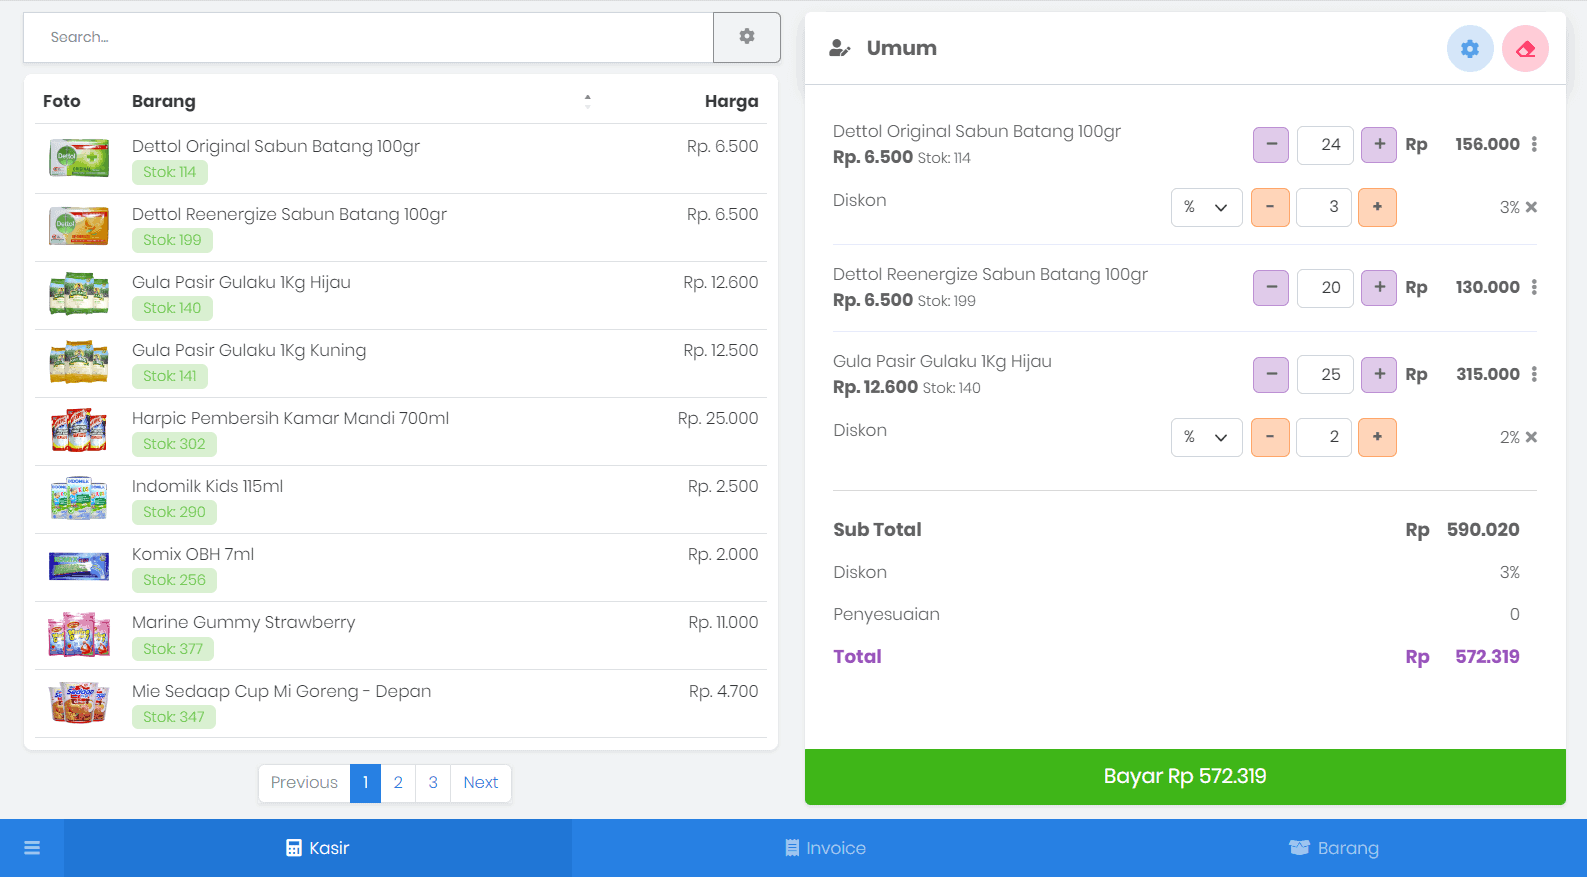This screenshot has height=877, width=1587.
Task: Click Penyesuaian value 0
Action: (x=1514, y=614)
